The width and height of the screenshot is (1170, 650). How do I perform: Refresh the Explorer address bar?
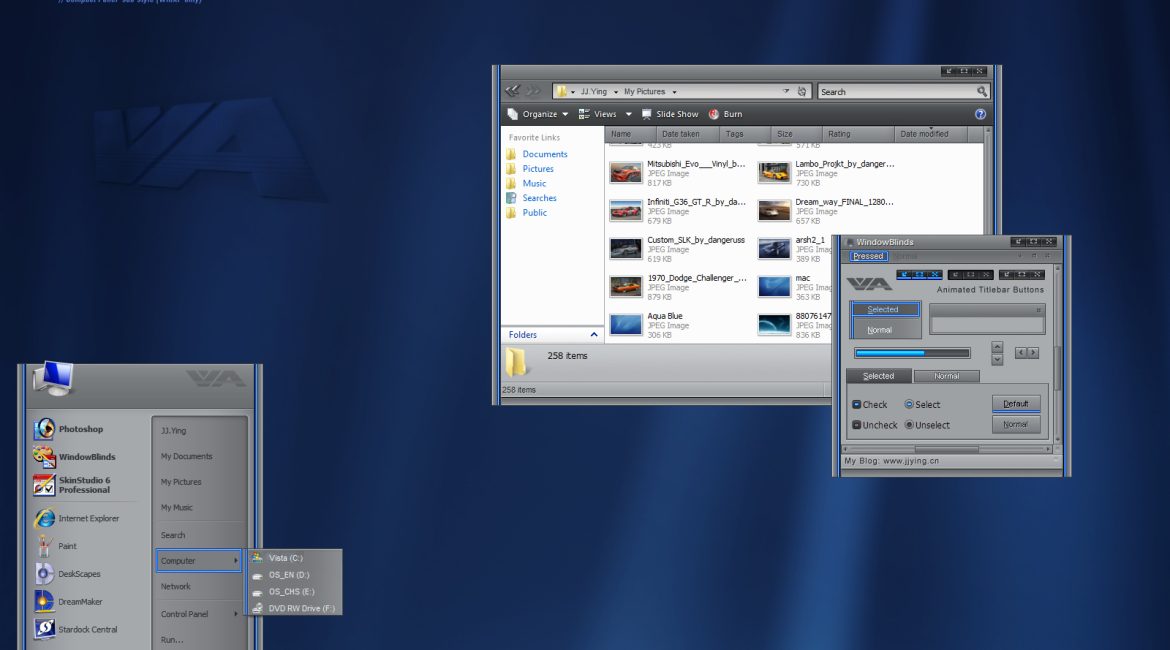tap(801, 91)
